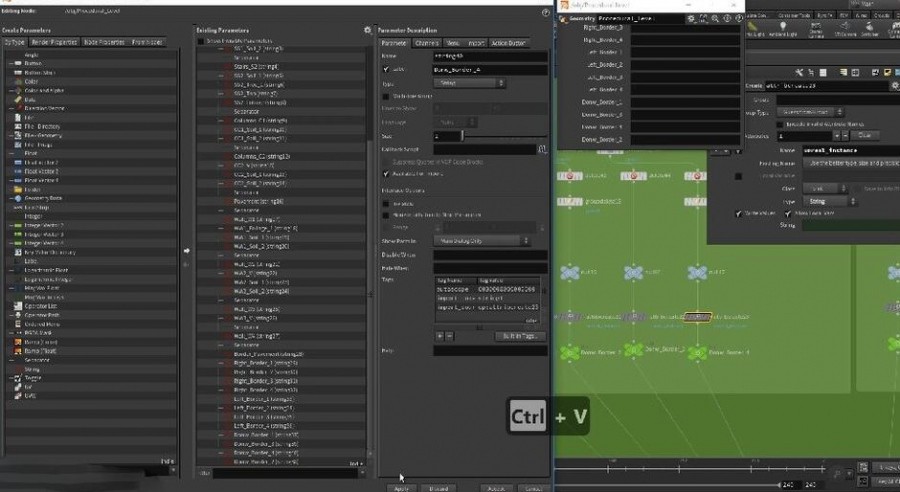The width and height of the screenshot is (900, 492).
Task: Toggle the Write Values checkbox
Action: [739, 214]
